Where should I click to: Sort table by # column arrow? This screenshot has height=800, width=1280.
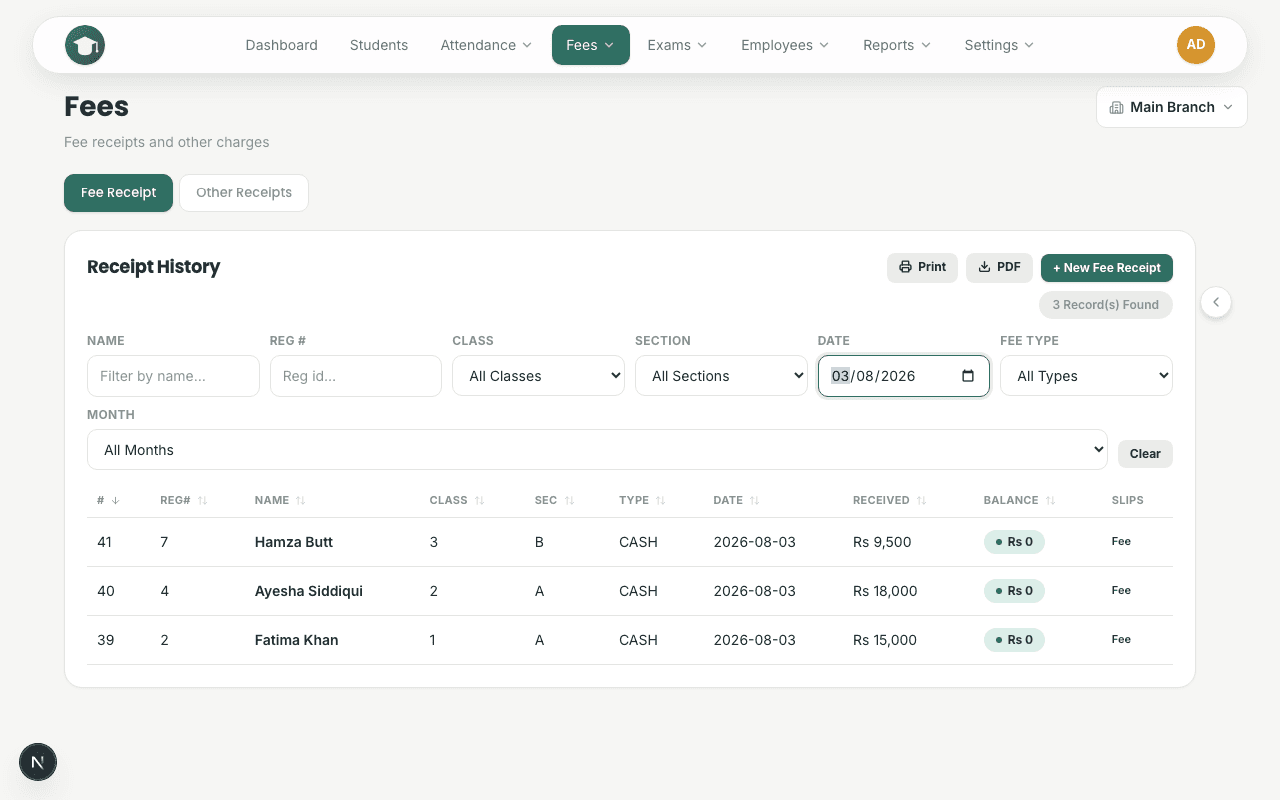[x=115, y=500]
